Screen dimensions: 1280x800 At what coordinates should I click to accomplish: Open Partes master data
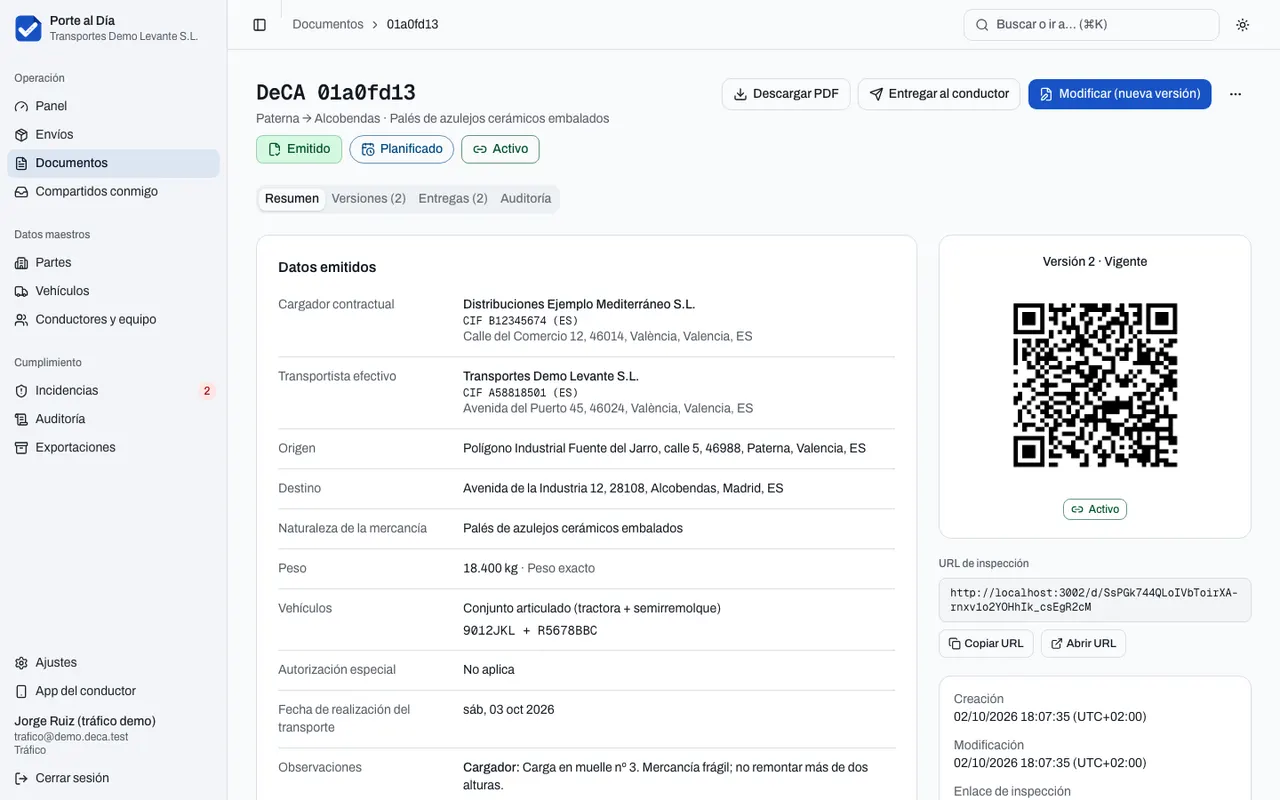tap(113, 263)
